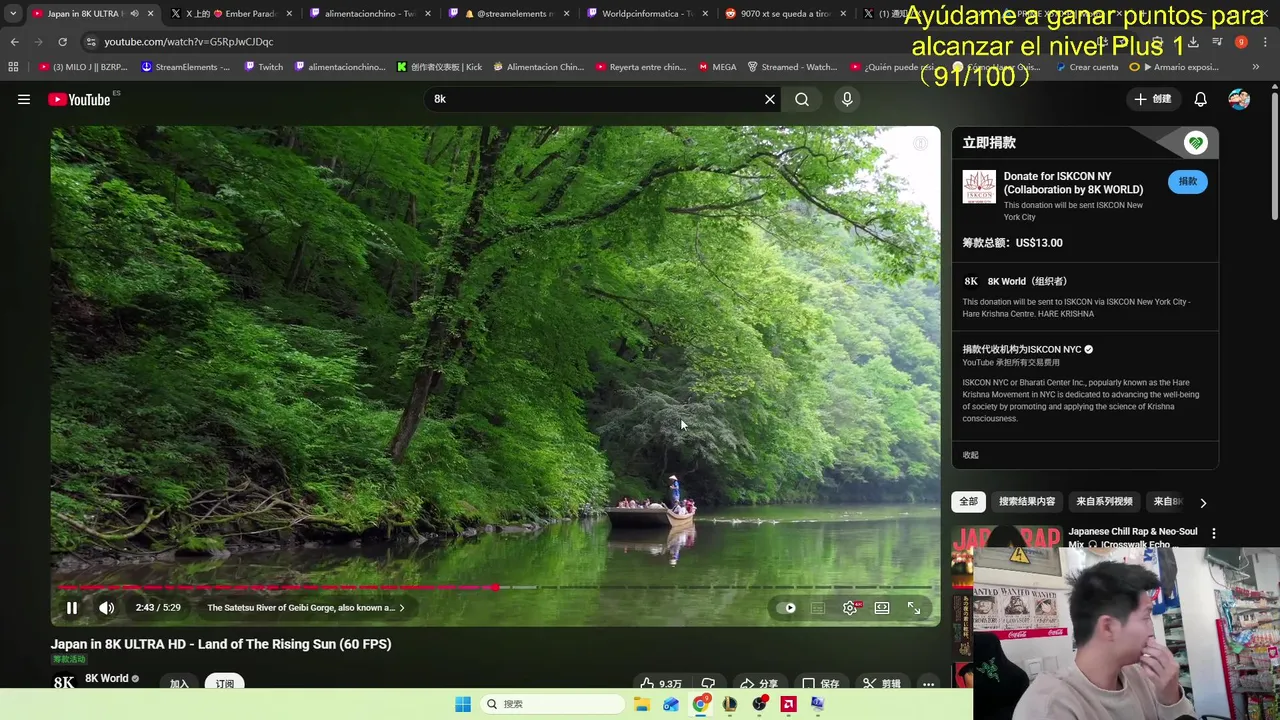Open Chrome from the taskbar

click(700, 704)
